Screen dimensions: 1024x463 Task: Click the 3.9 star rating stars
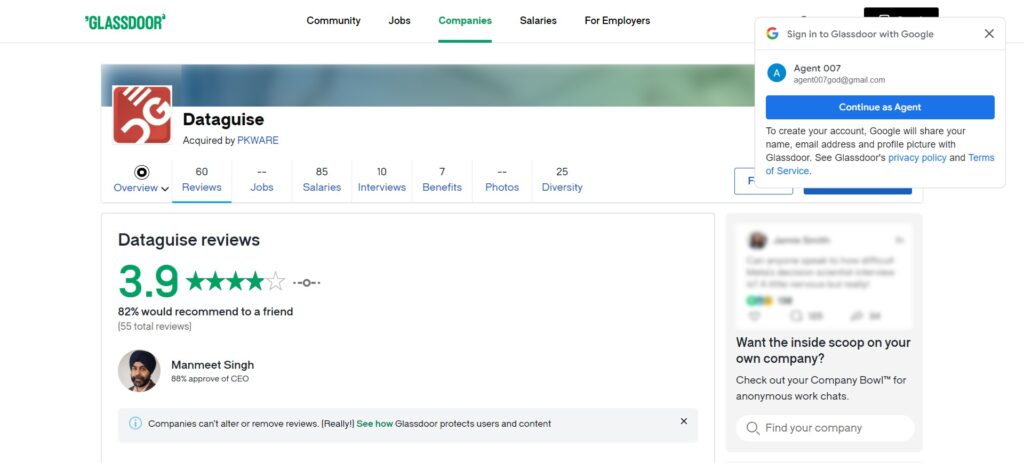[x=236, y=281]
